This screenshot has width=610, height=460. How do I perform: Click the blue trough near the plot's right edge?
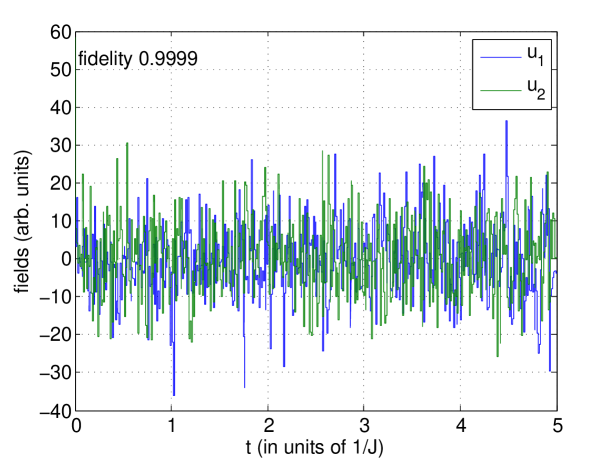click(x=549, y=369)
